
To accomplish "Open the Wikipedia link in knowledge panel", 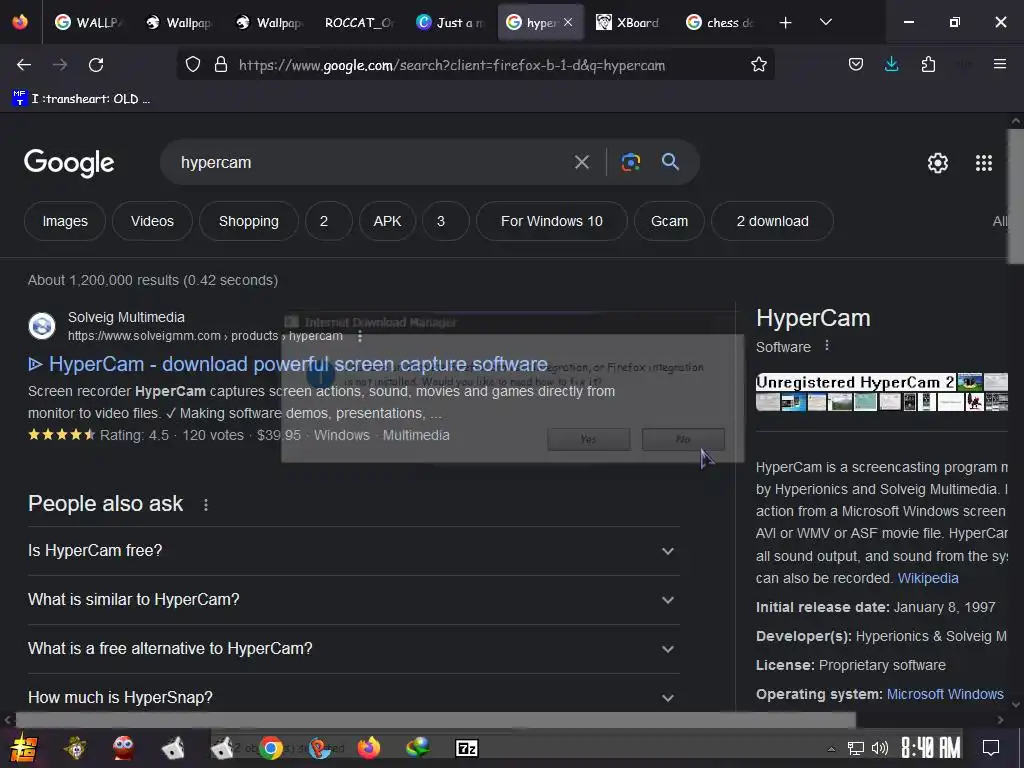I will pyautogui.click(x=928, y=578).
